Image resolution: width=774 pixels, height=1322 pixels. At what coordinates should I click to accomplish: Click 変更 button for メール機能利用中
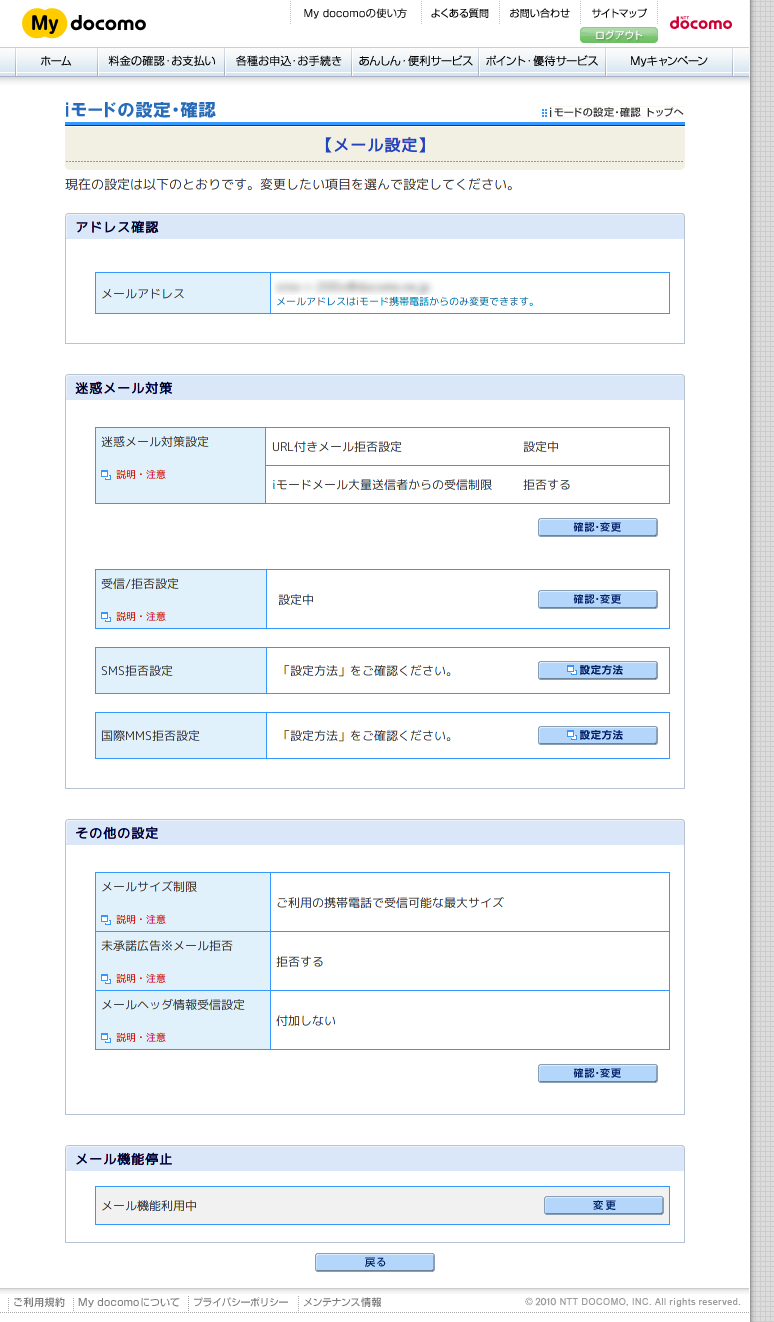click(x=604, y=1206)
